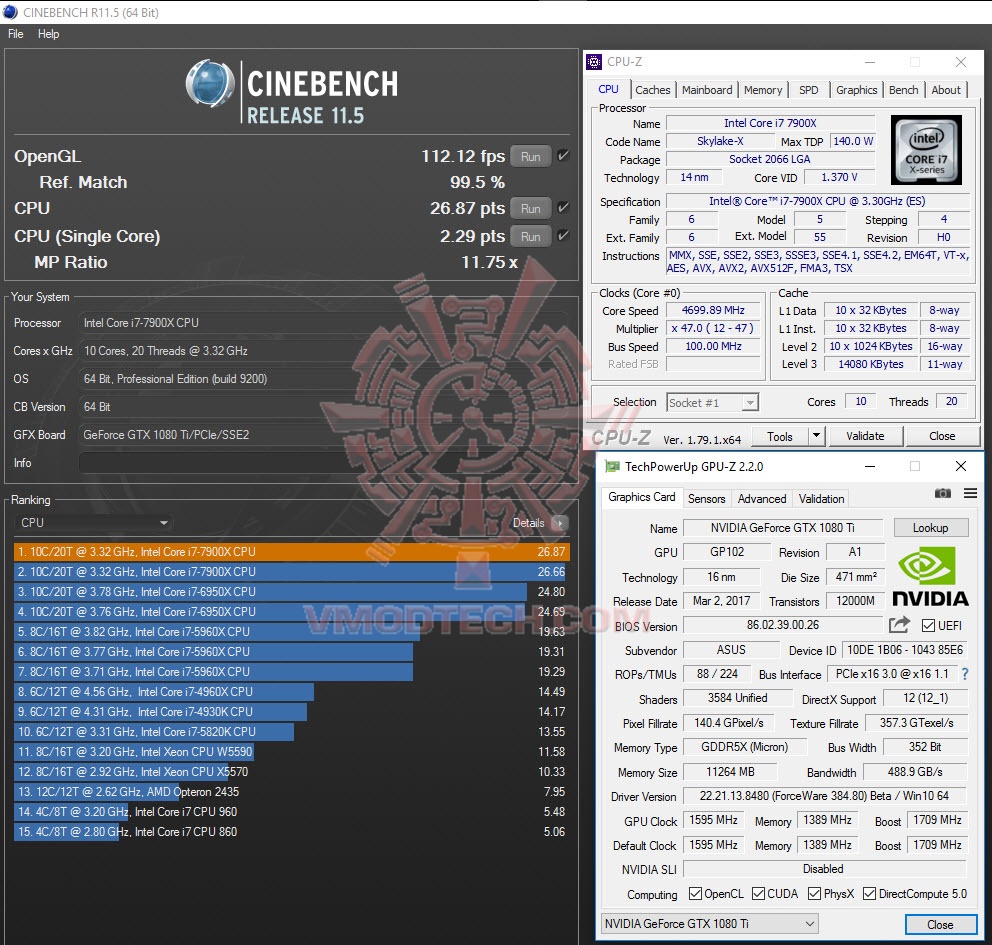Click the Intel Core i7 X-series logo
This screenshot has width=992, height=945.
(x=926, y=150)
